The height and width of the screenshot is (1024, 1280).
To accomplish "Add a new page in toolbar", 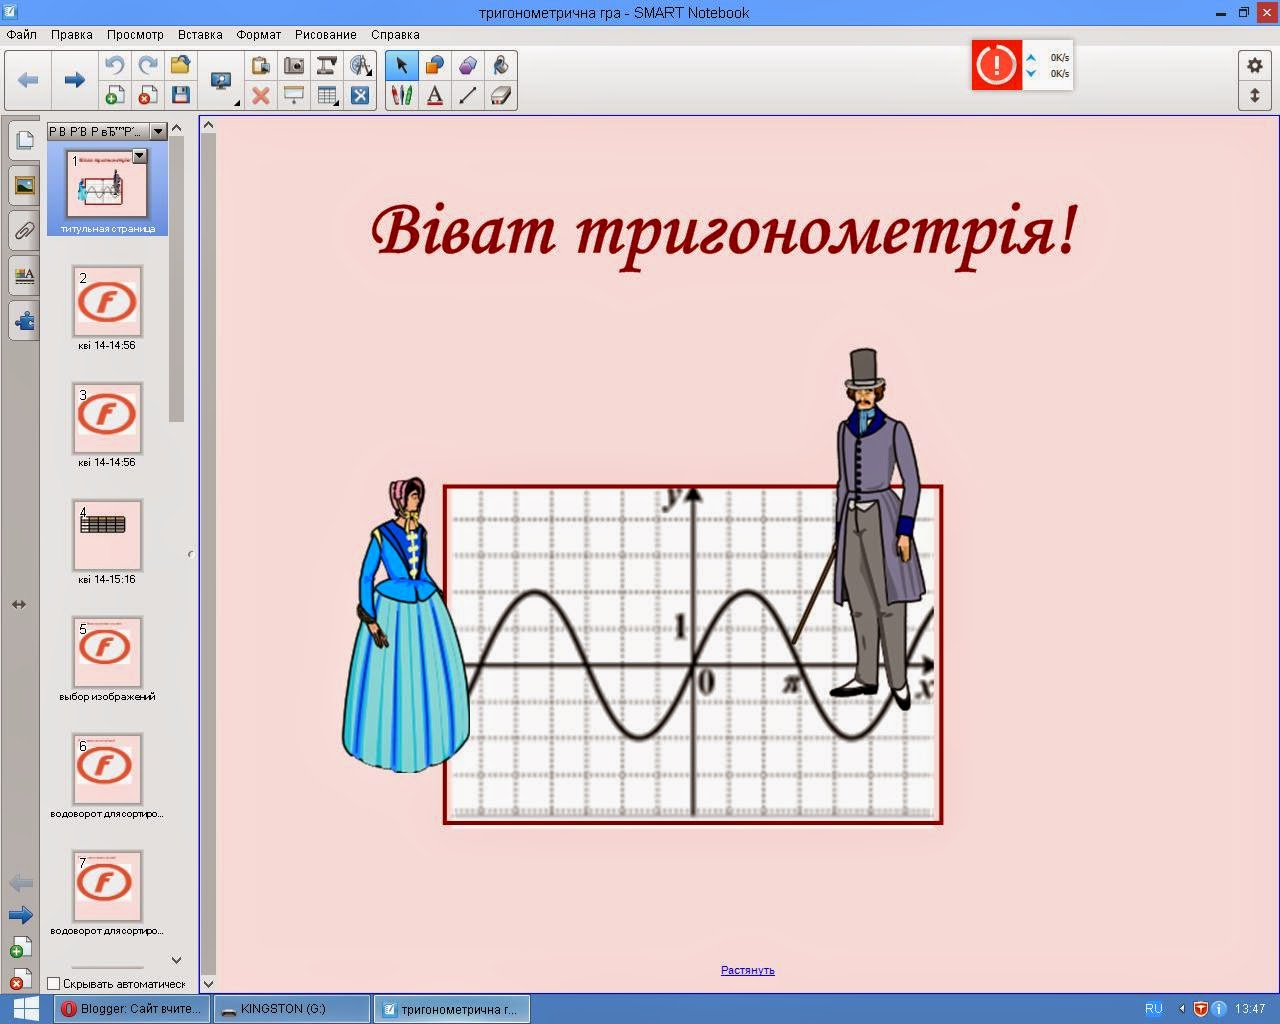I will pyautogui.click(x=115, y=95).
